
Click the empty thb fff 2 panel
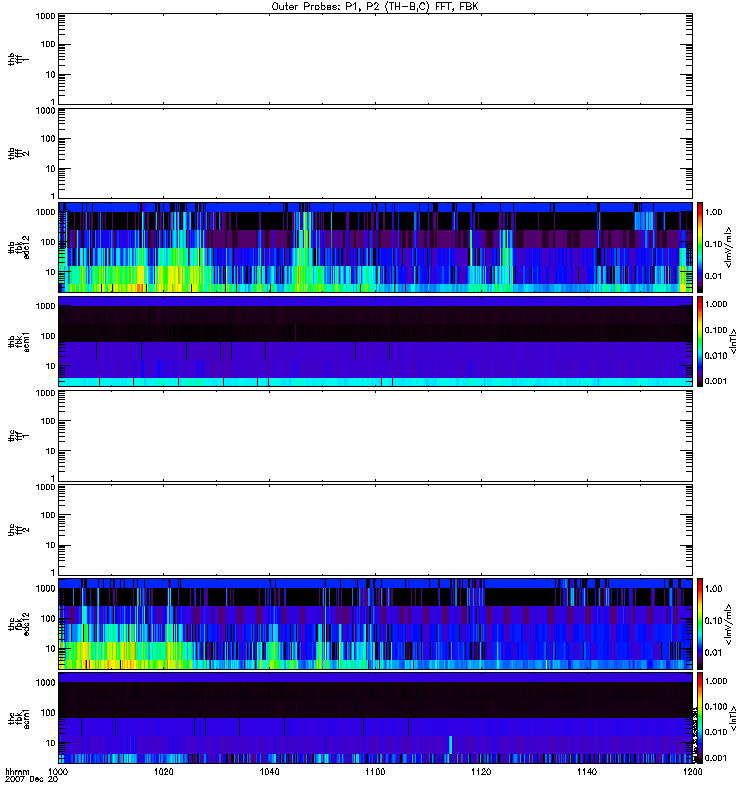click(x=375, y=153)
